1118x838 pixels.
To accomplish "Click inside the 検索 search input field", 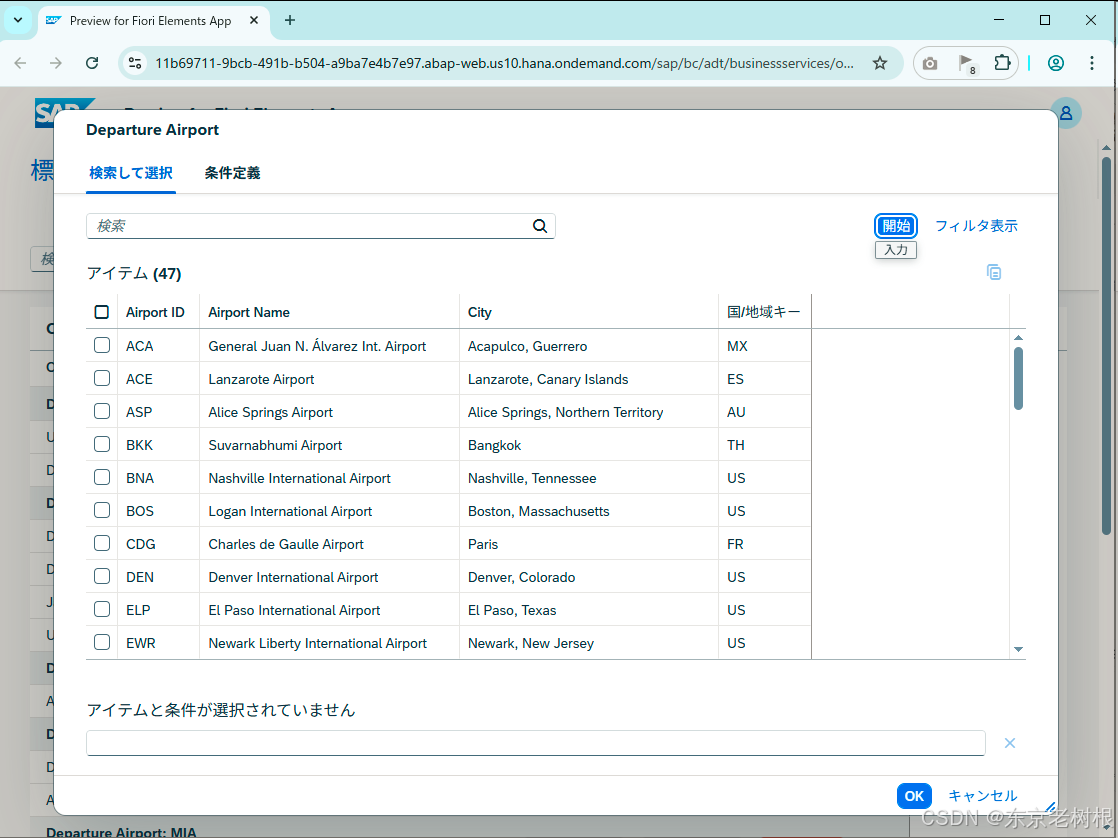I will pyautogui.click(x=300, y=226).
